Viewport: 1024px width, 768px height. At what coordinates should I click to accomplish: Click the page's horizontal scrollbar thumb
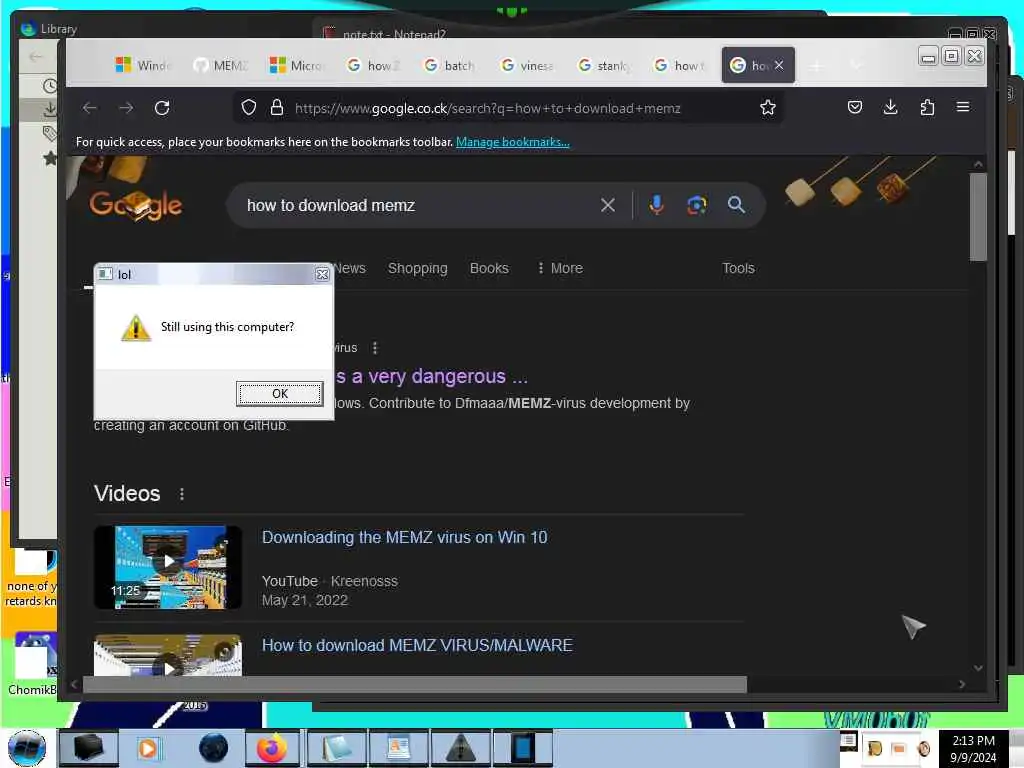[415, 684]
